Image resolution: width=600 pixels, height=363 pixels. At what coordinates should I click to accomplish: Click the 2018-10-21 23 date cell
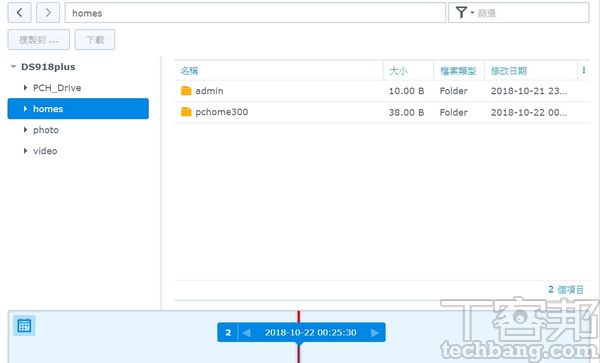pos(529,91)
